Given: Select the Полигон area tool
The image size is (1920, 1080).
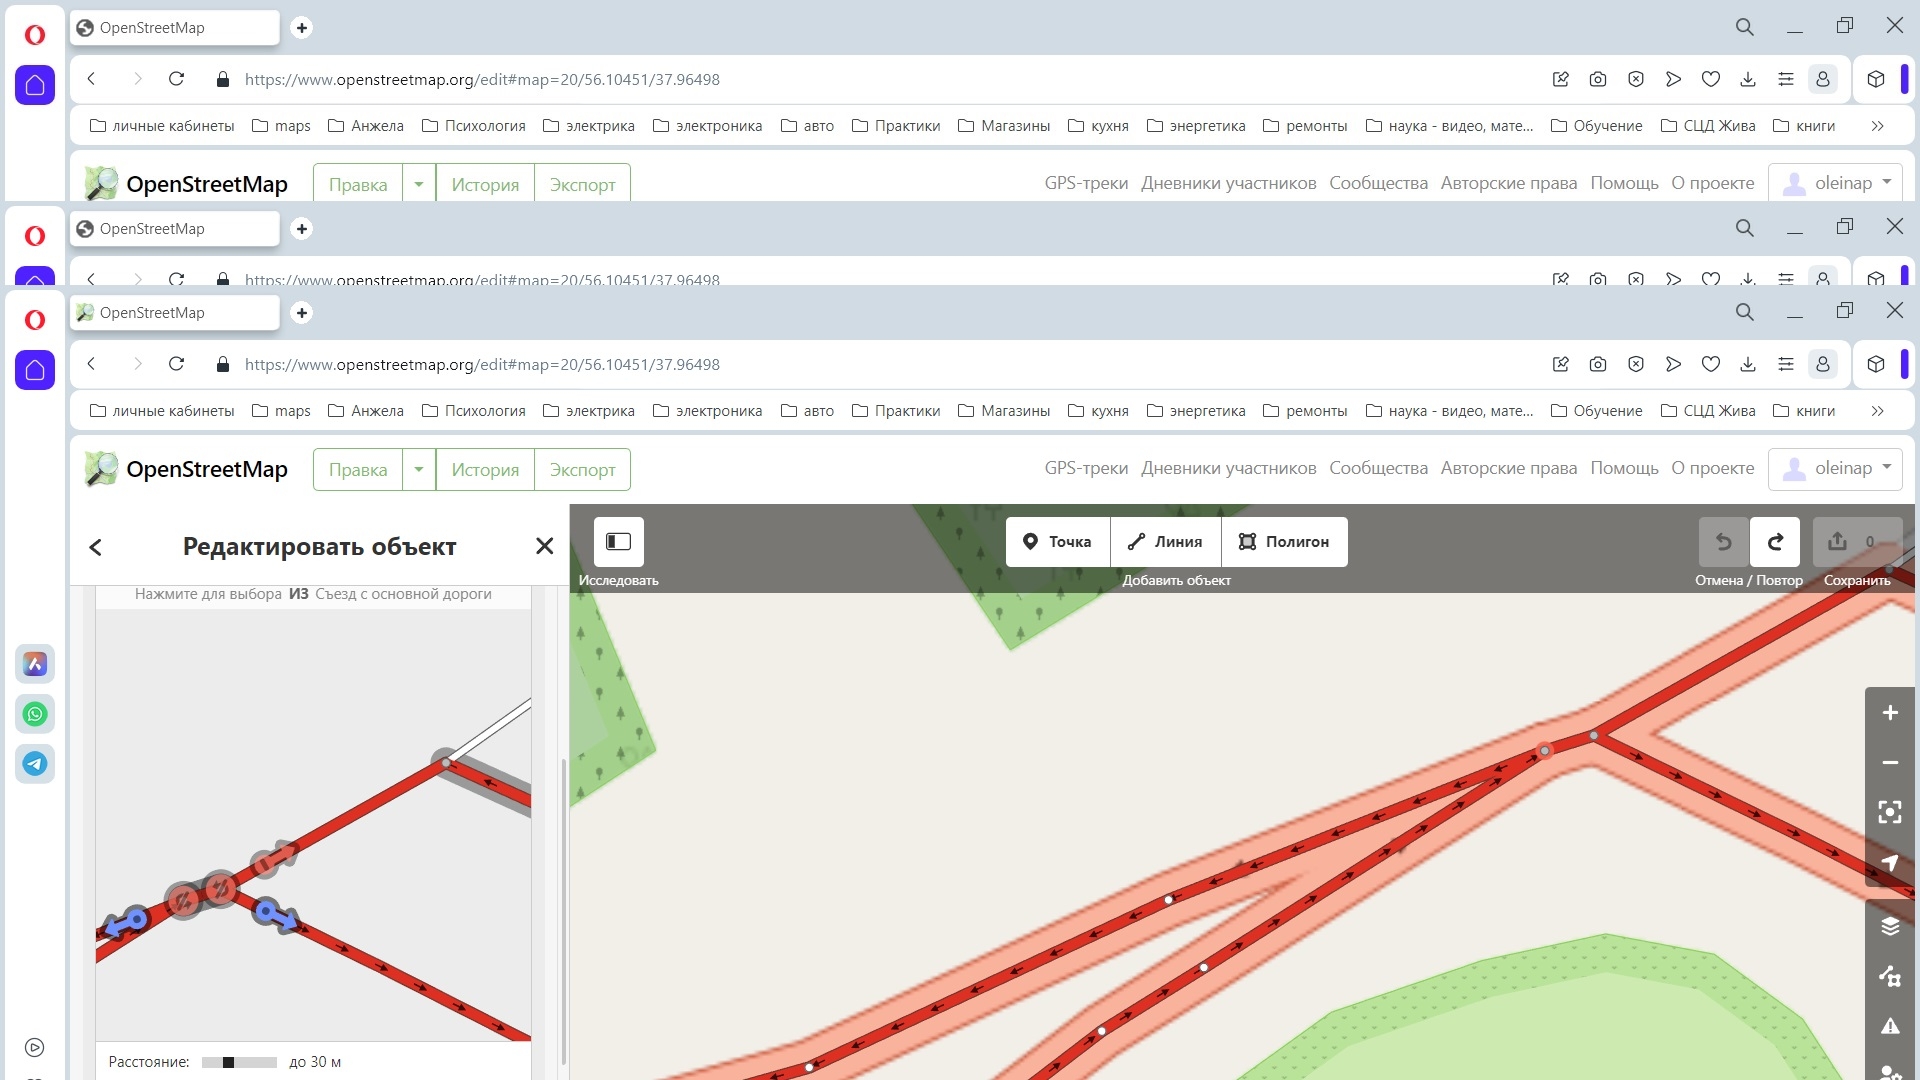Looking at the screenshot, I should (1284, 542).
